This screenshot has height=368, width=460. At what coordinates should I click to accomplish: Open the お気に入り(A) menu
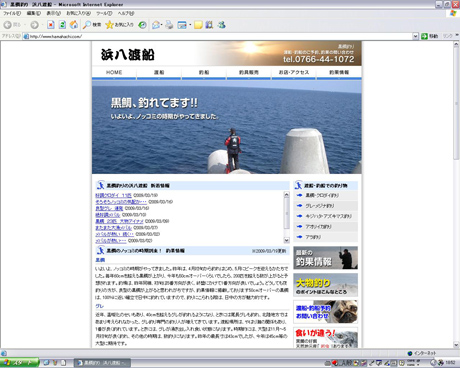tap(78, 13)
